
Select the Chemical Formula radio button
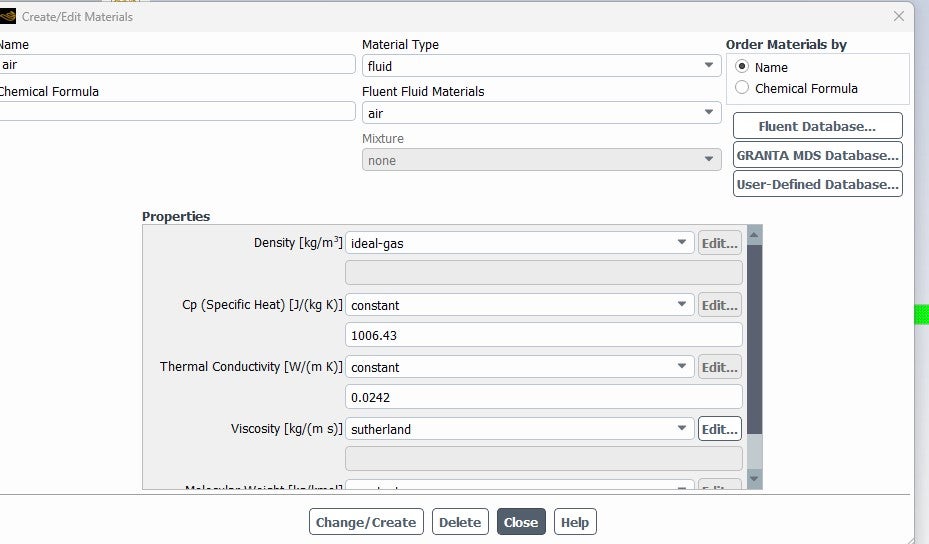742,88
